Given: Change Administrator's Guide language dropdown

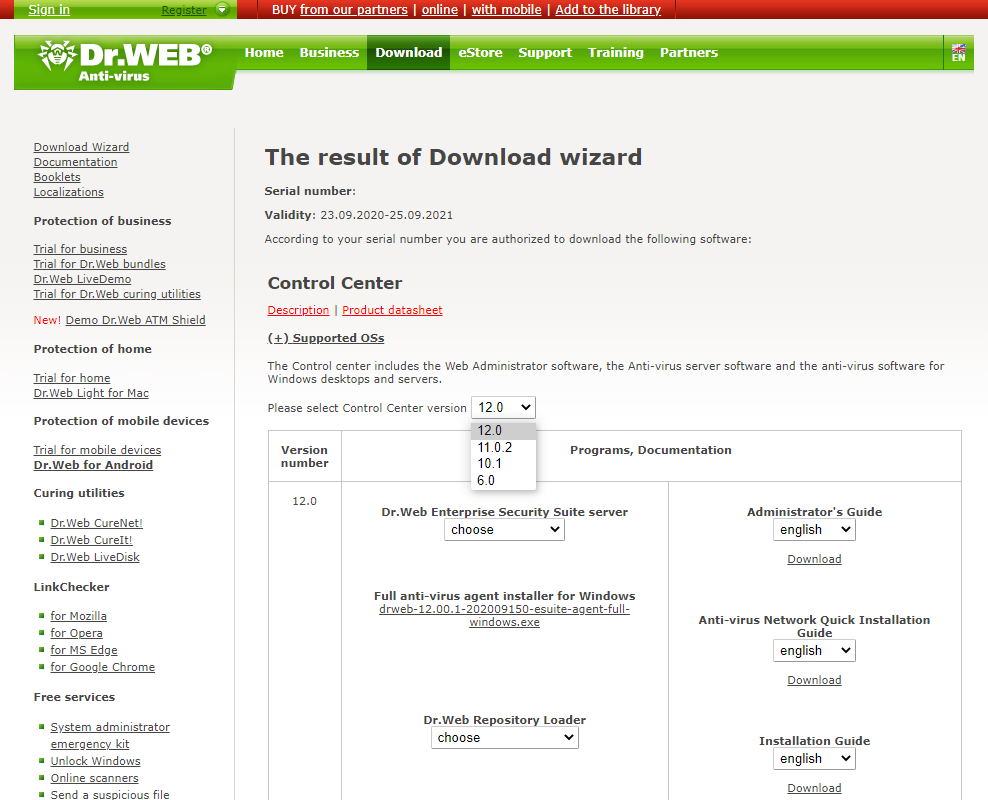Looking at the screenshot, I should 814,530.
